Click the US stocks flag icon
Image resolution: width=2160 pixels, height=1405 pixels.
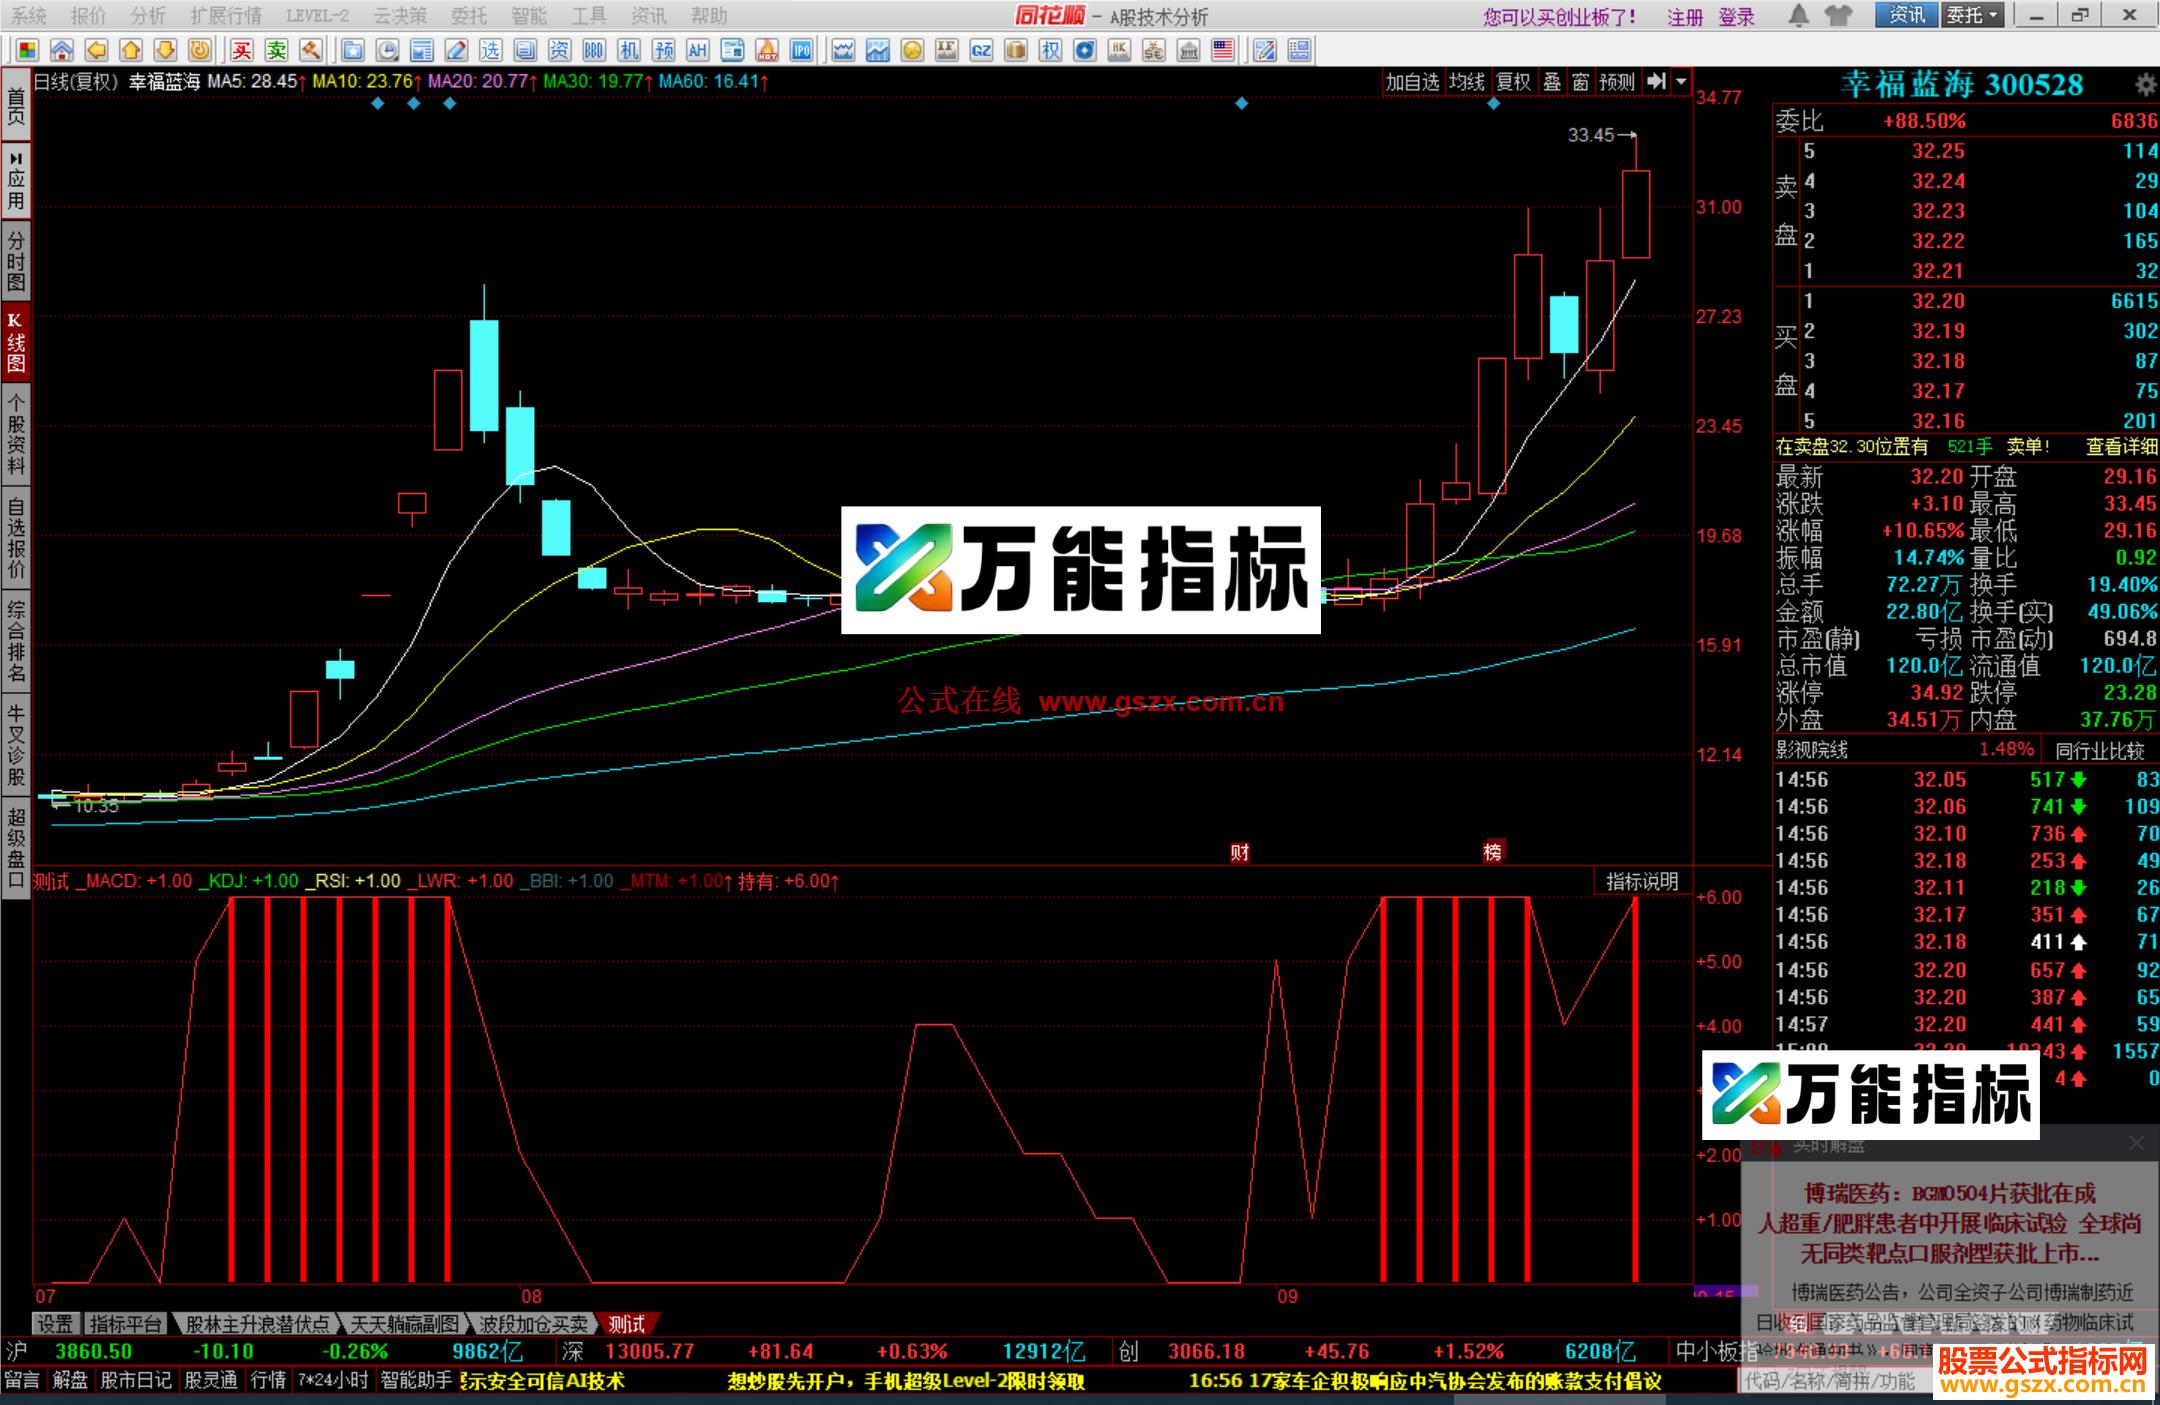tap(1223, 50)
